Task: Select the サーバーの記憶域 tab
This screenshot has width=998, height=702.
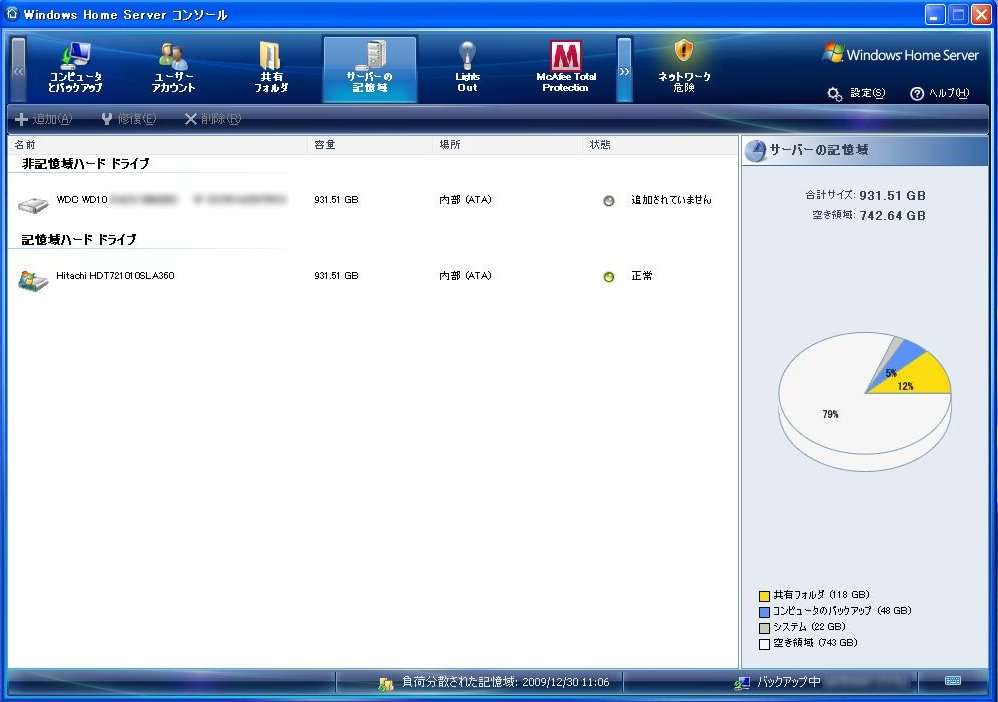Action: pyautogui.click(x=370, y=68)
